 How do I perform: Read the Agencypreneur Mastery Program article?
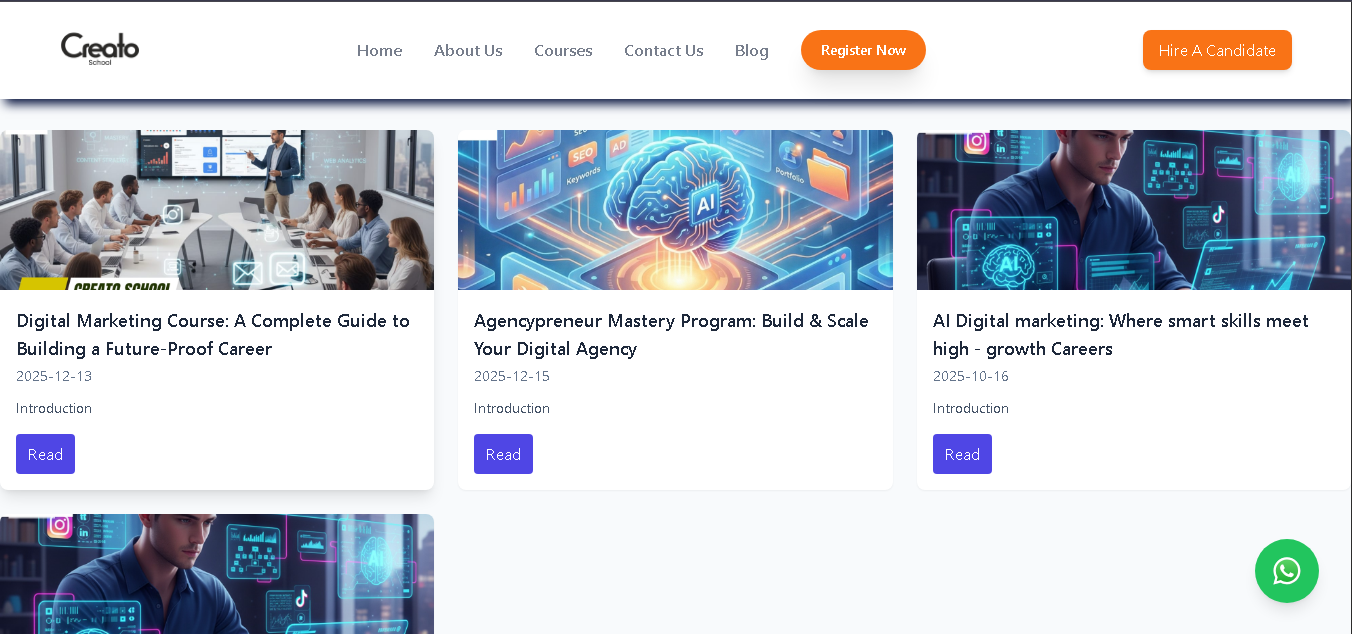tap(503, 454)
